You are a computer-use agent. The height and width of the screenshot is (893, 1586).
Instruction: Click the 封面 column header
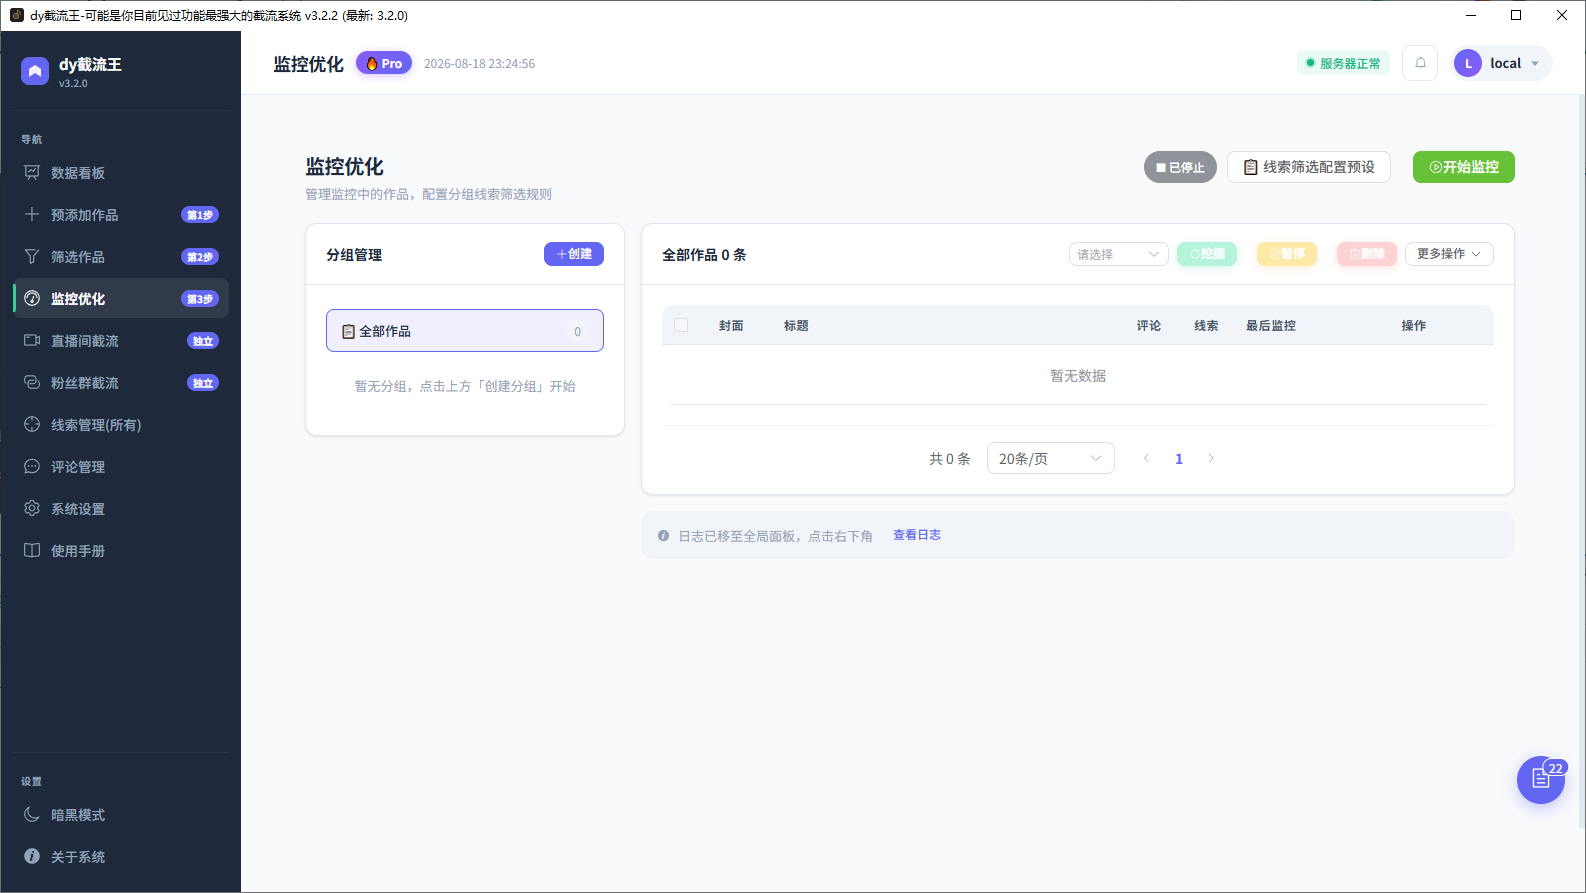point(731,326)
